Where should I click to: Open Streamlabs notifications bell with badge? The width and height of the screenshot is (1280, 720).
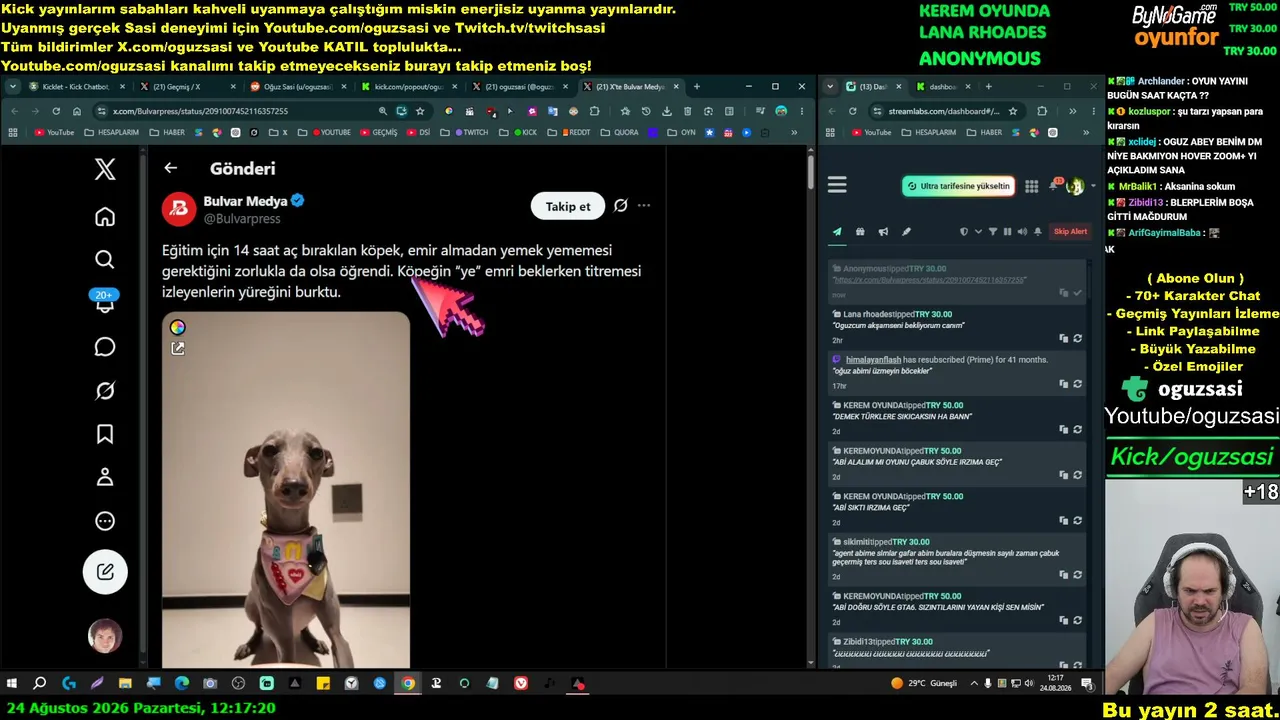pos(1055,185)
